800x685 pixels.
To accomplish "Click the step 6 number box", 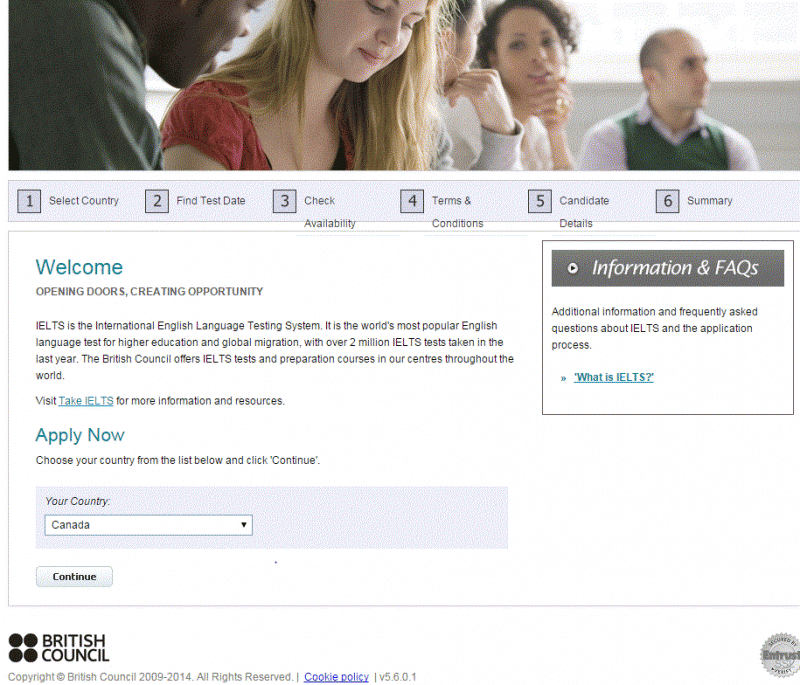I will [x=667, y=201].
